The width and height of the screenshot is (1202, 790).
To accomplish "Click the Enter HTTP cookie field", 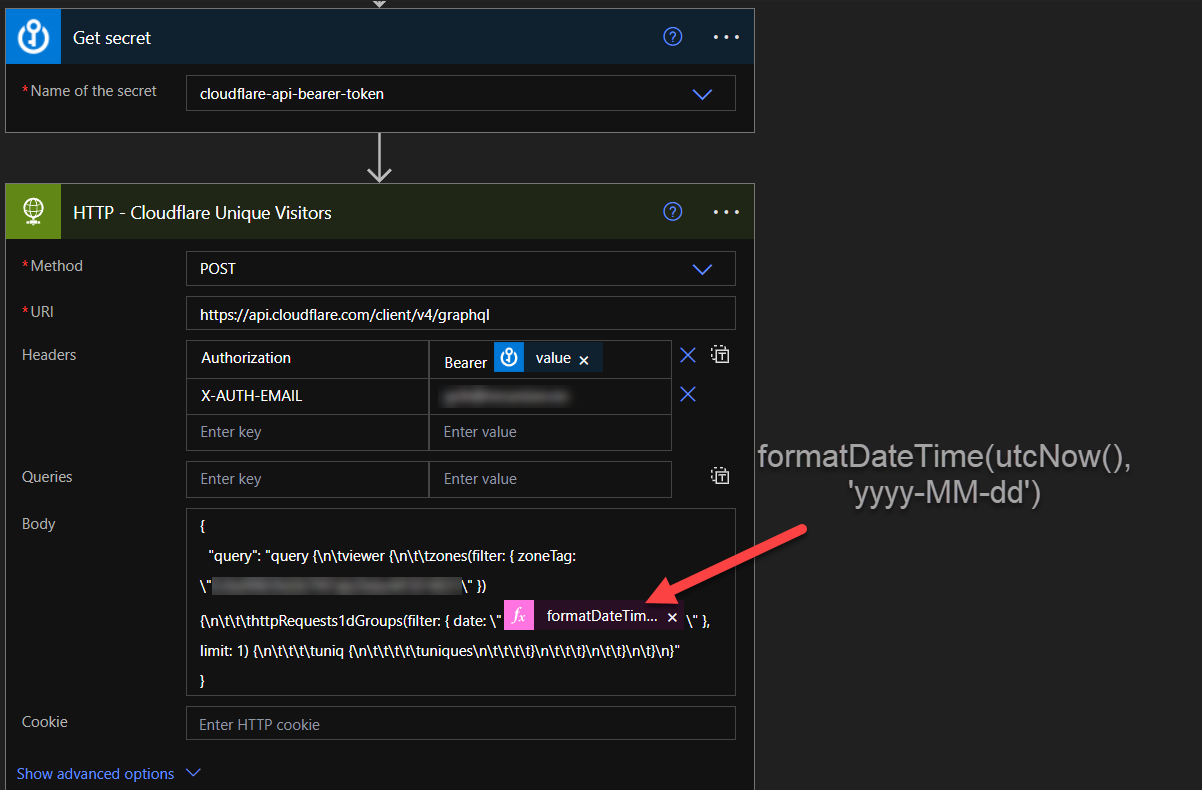I will coord(460,722).
